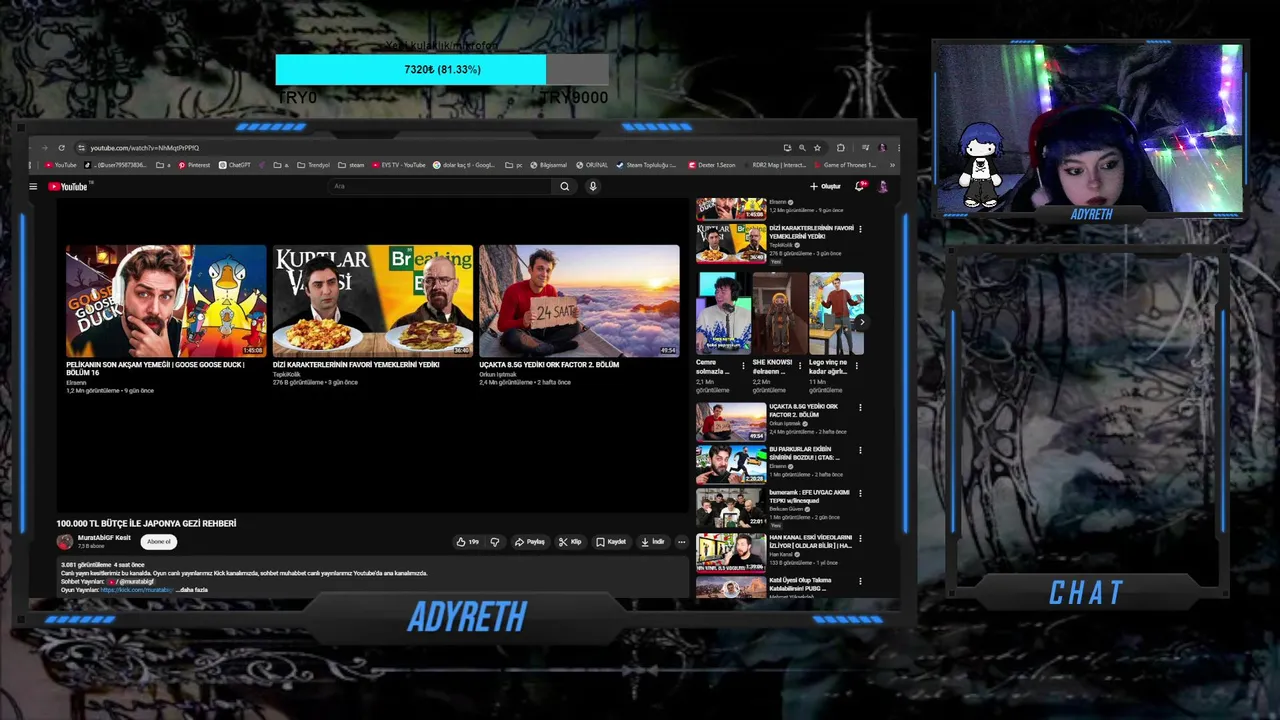This screenshot has width=1280, height=720.
Task: Click the donation goal progress bar 7320₺
Action: (442, 70)
